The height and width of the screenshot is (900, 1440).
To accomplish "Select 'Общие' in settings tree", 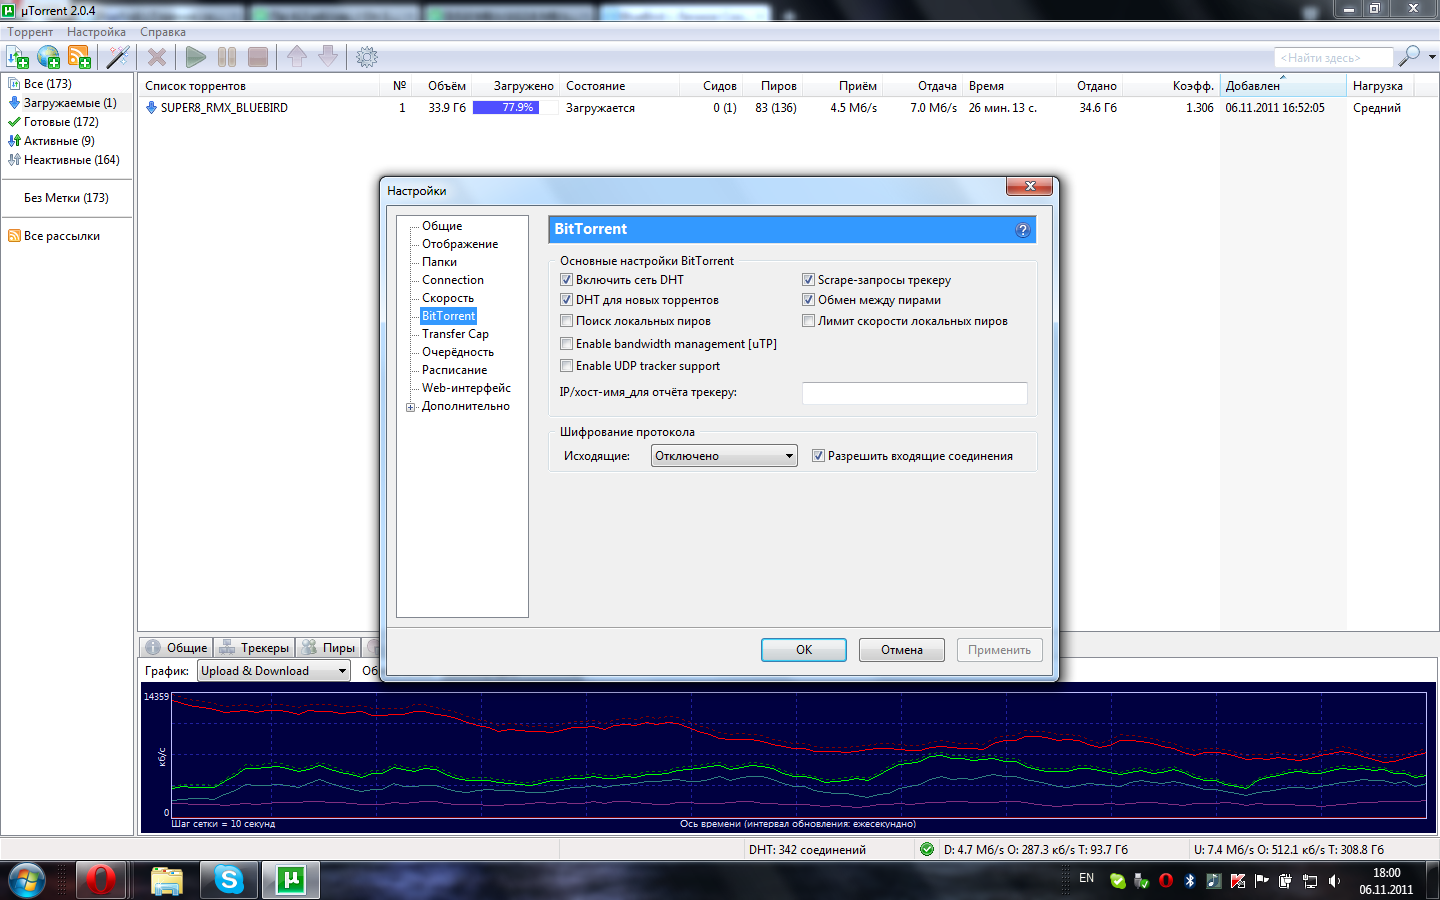I will [x=442, y=226].
